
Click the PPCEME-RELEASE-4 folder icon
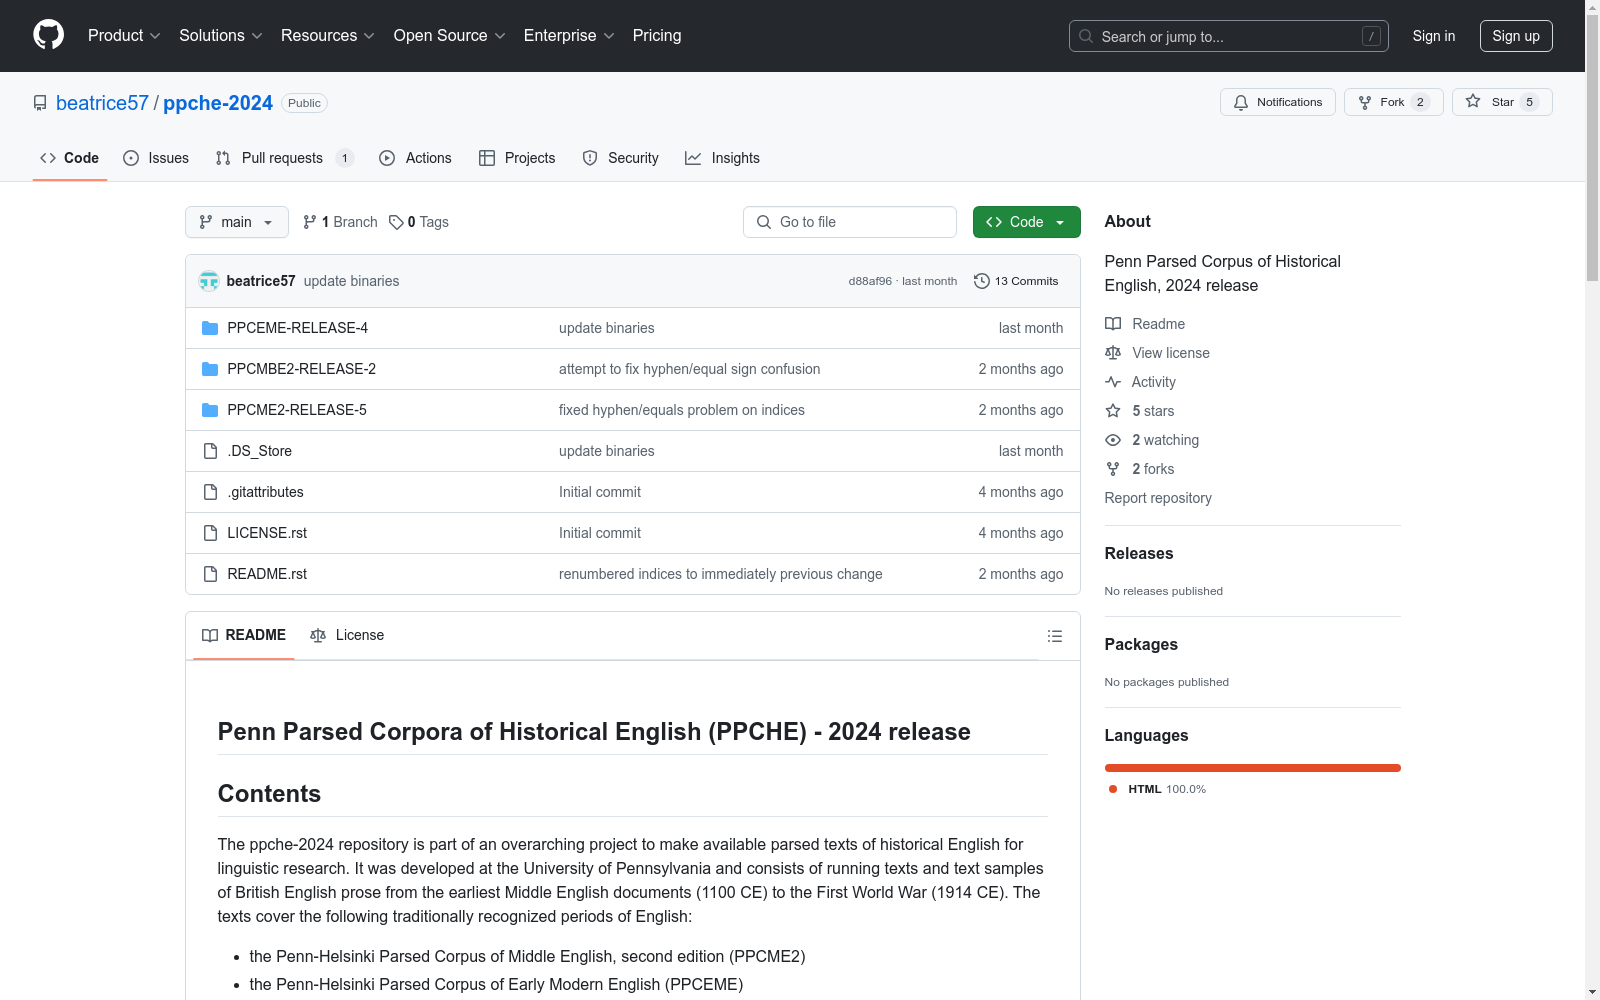(x=210, y=328)
